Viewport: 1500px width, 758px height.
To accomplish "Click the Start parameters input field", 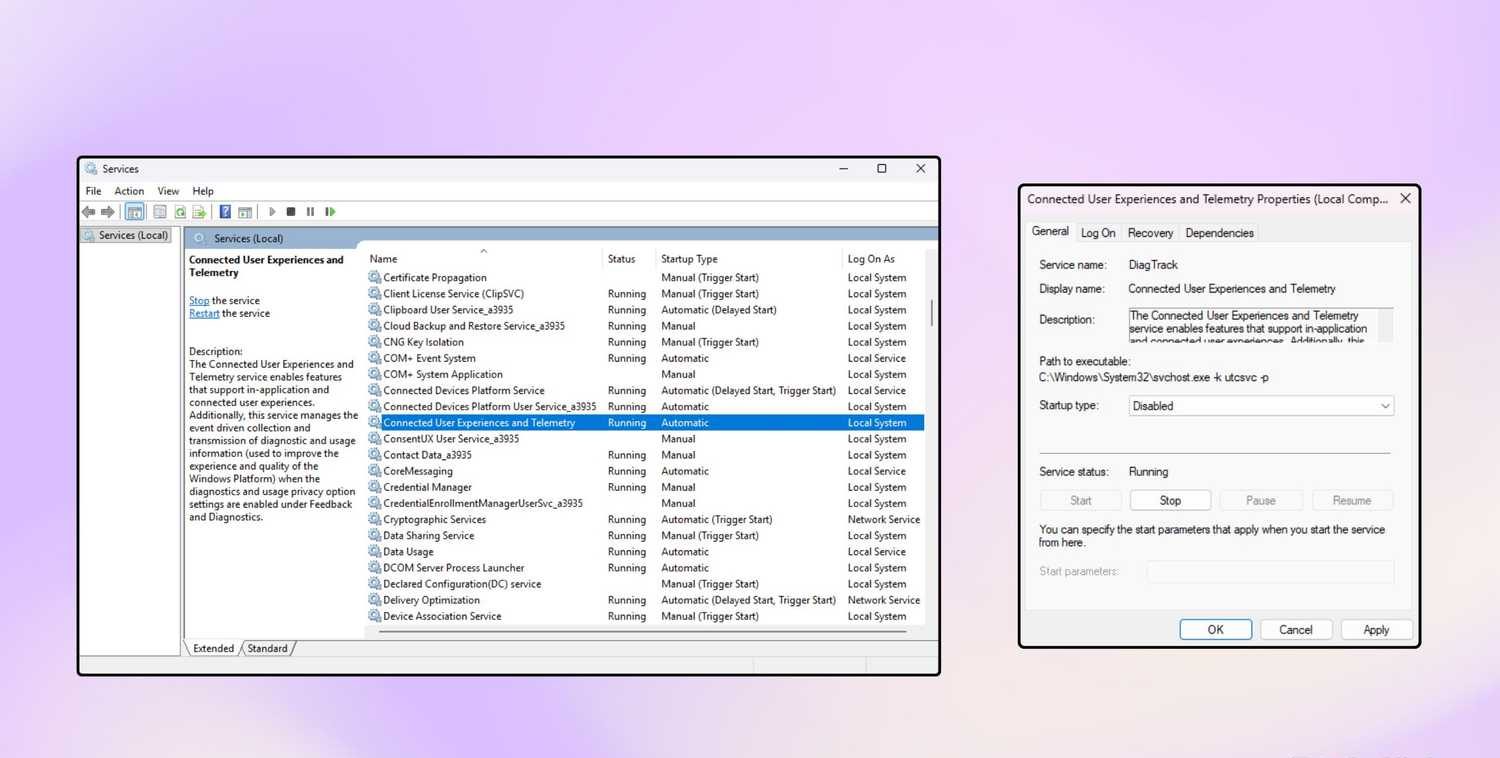I will 1270,570.
